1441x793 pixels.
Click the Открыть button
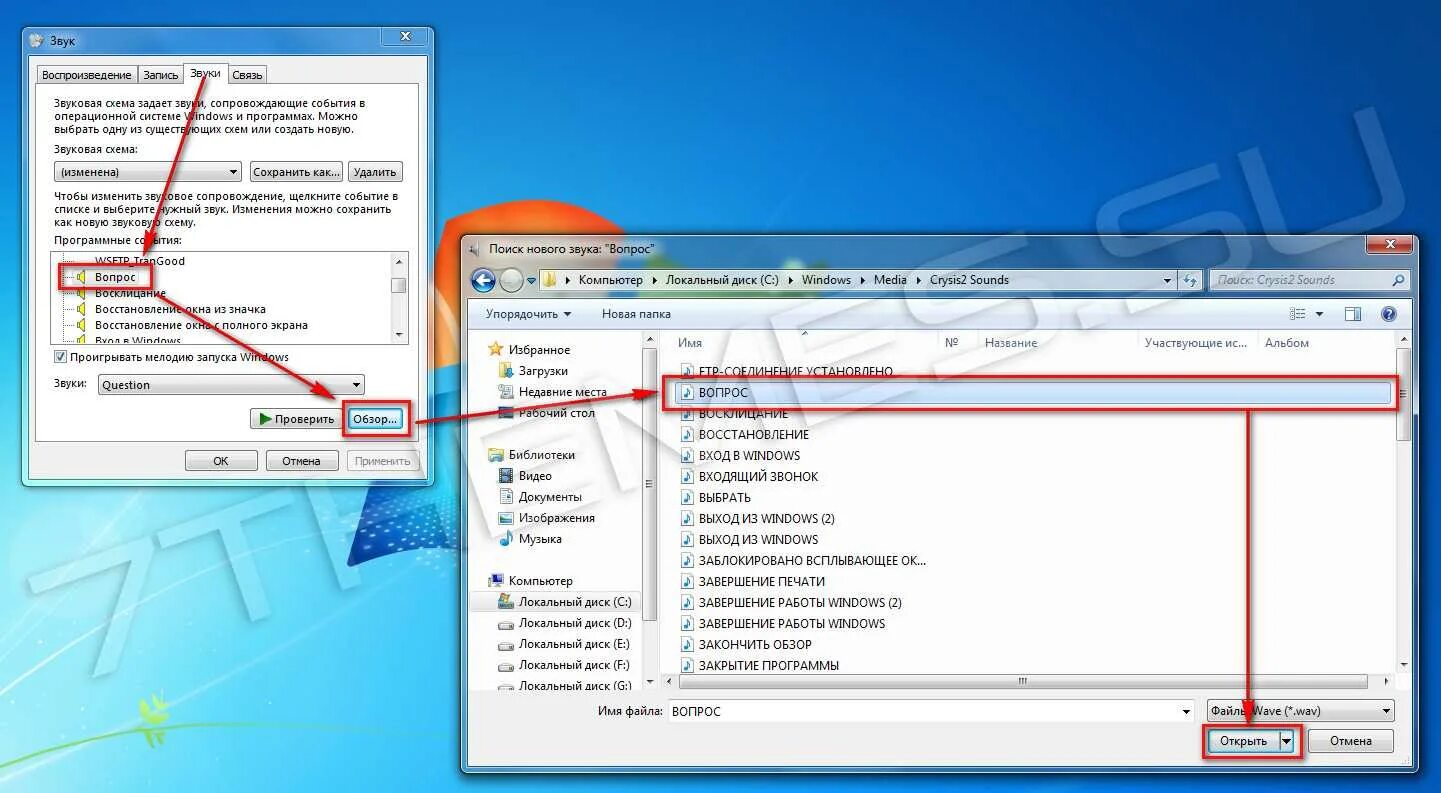tap(1243, 742)
